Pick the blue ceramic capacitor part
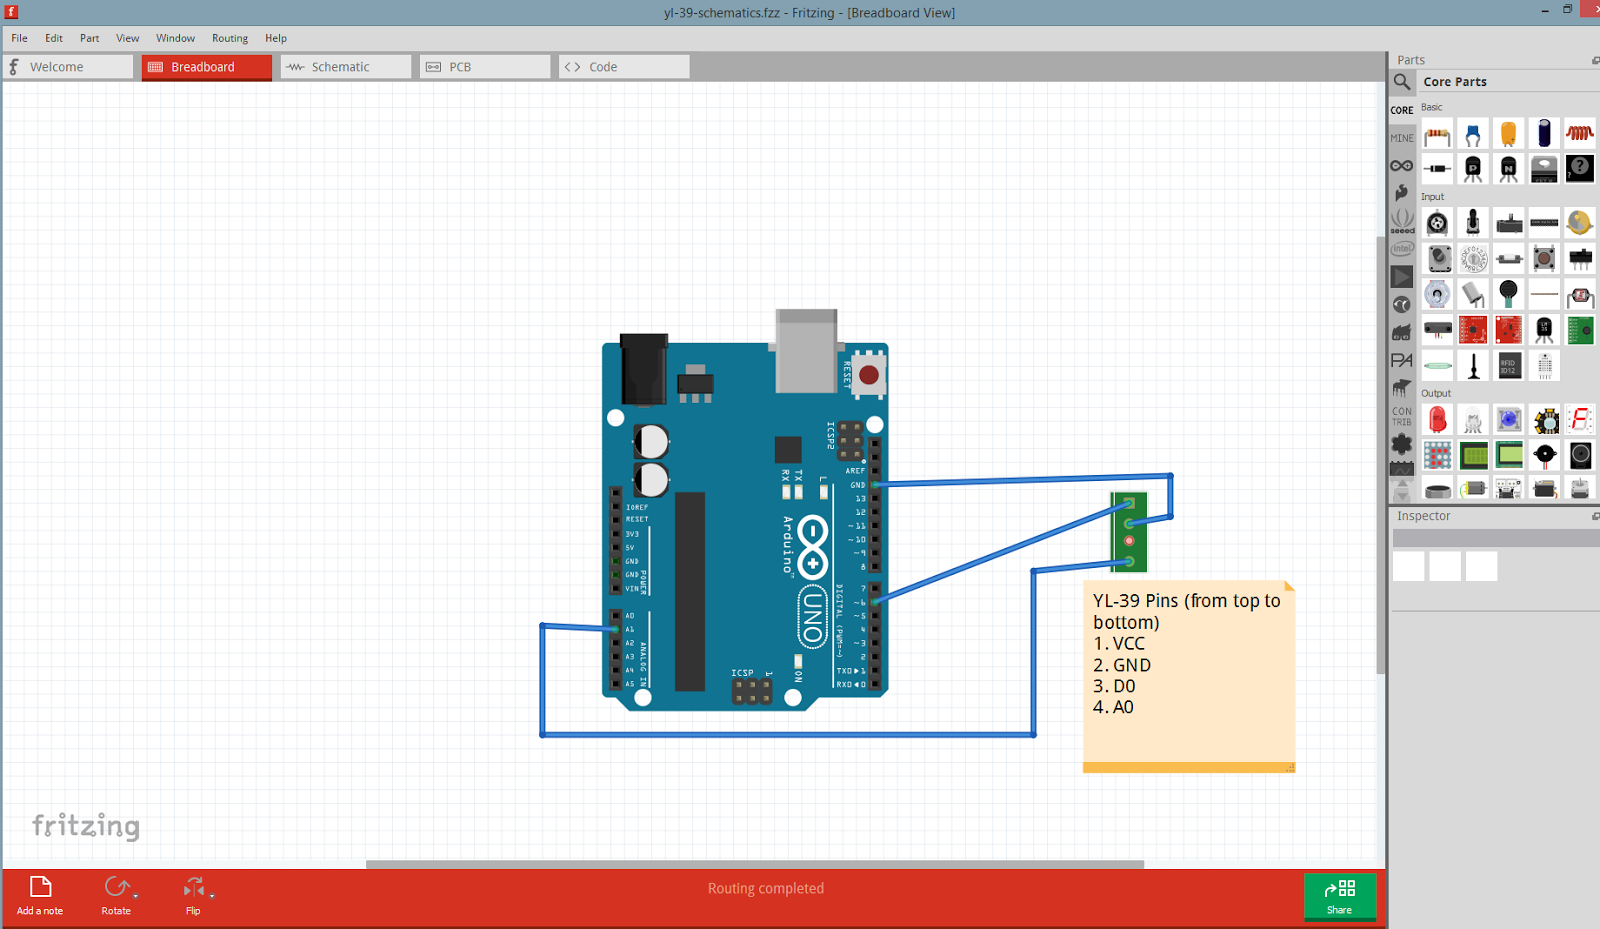Screen dimensions: 1600x929 click(1473, 134)
